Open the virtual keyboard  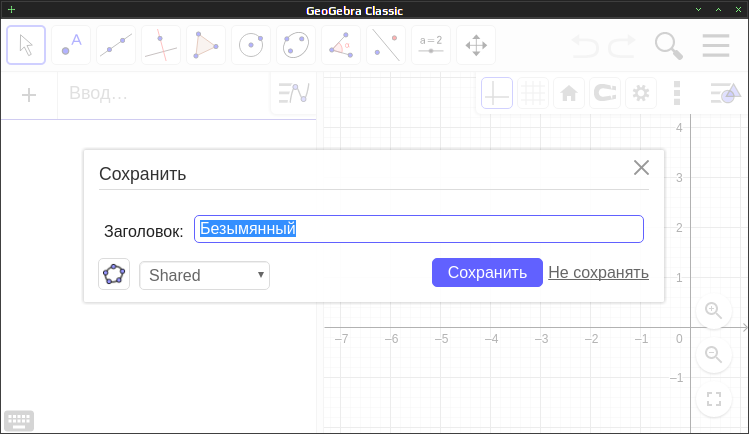click(x=19, y=421)
